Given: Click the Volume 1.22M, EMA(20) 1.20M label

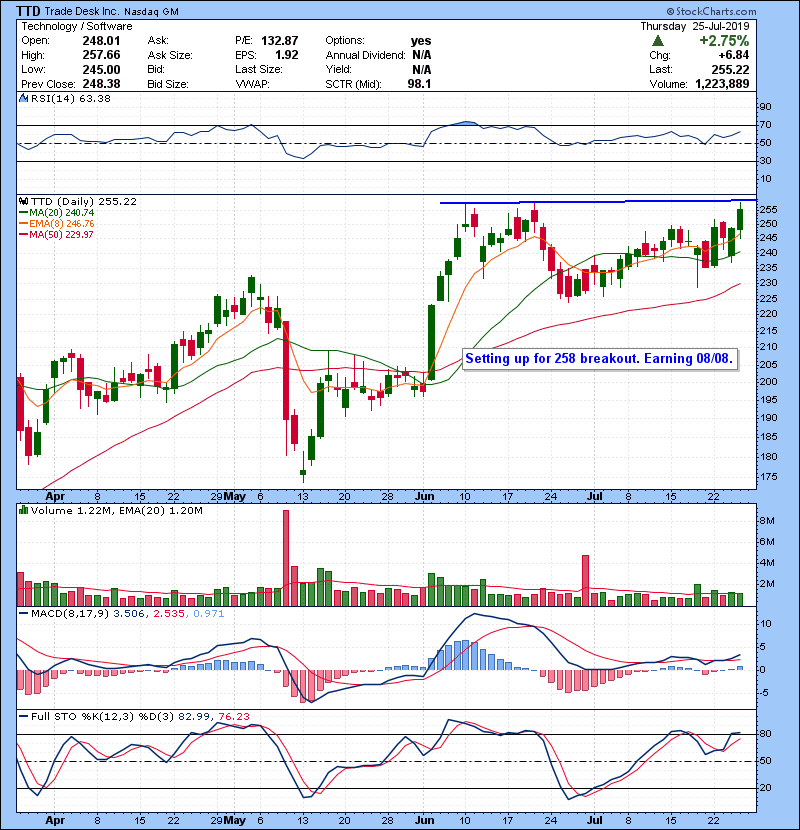Looking at the screenshot, I should (116, 510).
